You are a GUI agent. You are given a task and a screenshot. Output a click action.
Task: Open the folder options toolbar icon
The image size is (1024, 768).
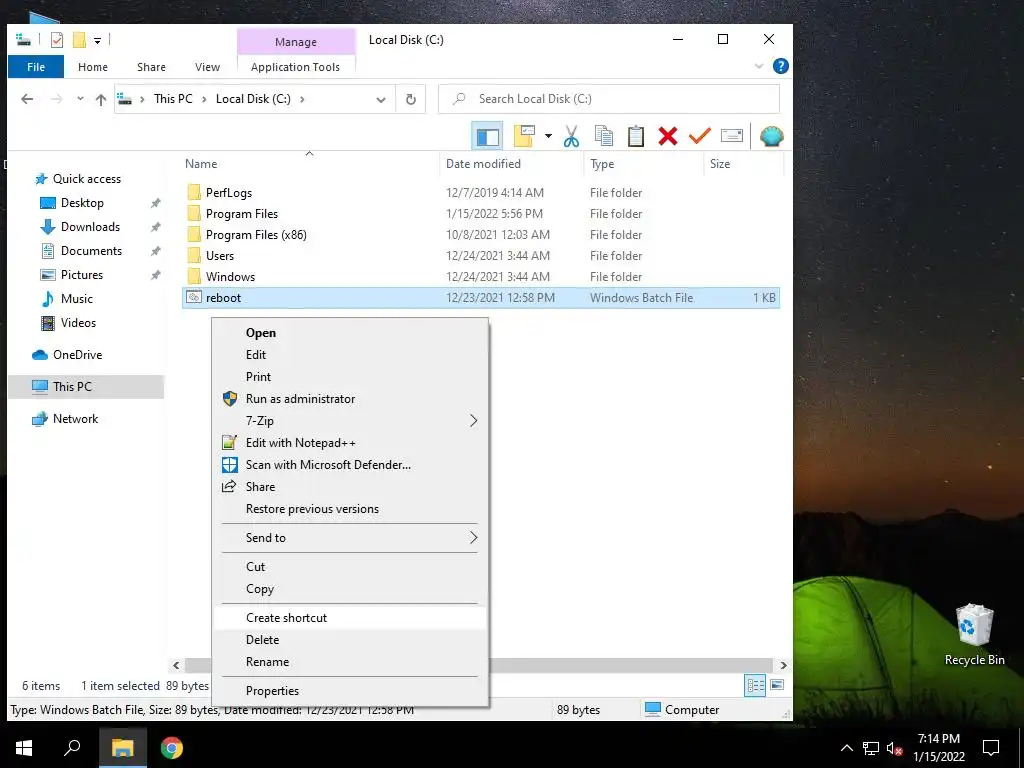coord(524,136)
